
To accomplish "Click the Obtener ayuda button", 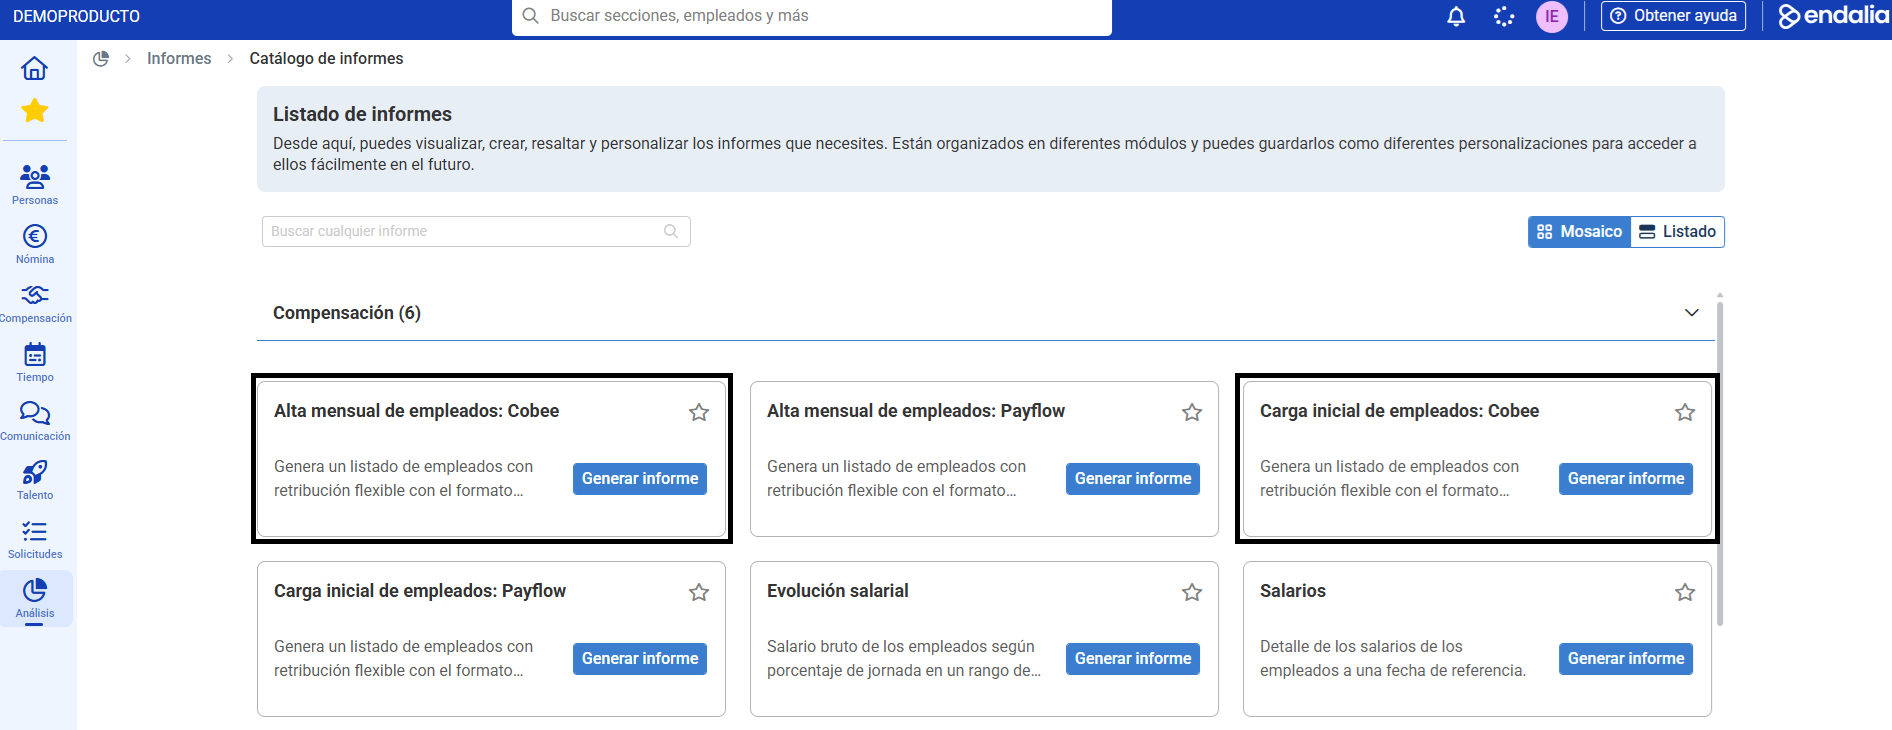I will (x=1673, y=16).
